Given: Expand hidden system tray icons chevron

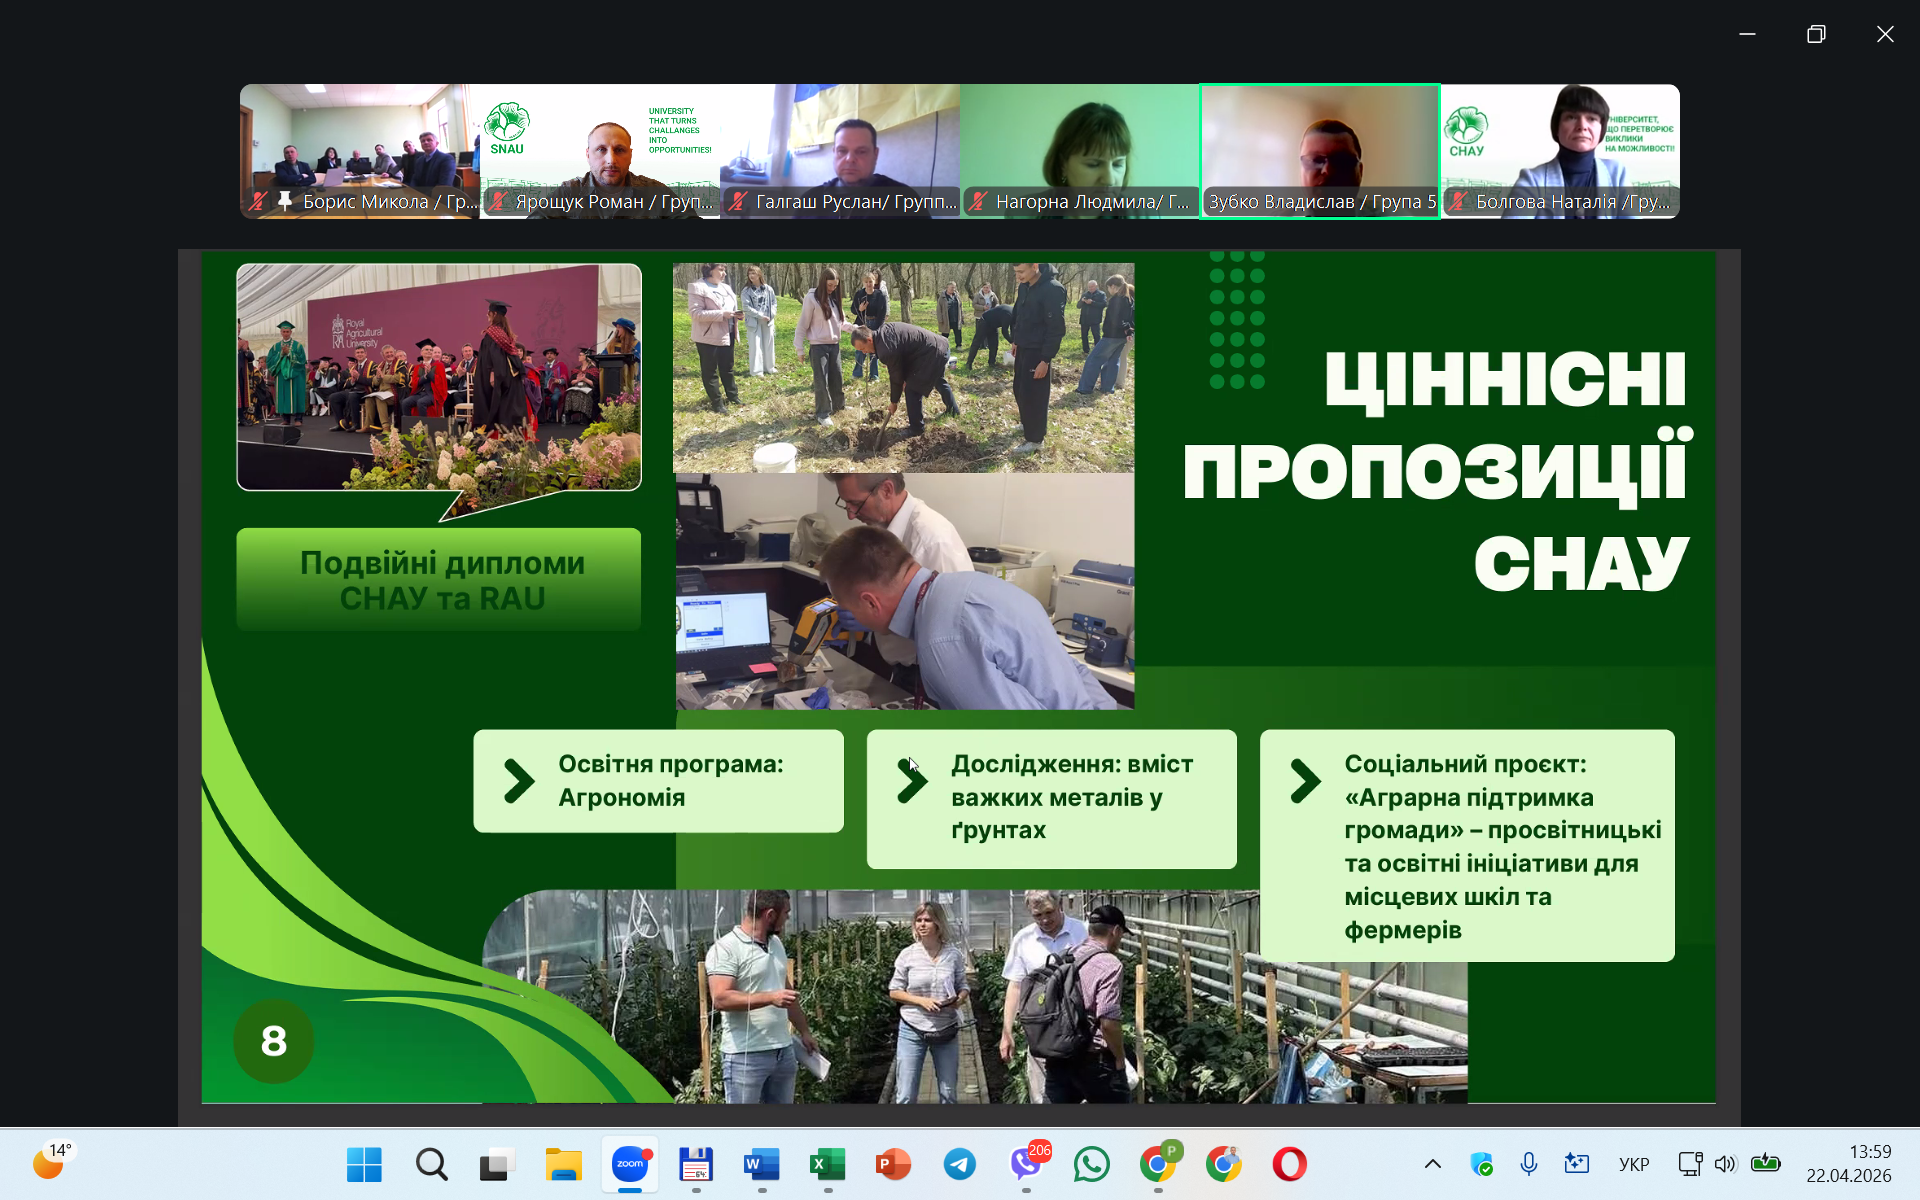Looking at the screenshot, I should click(1432, 1164).
